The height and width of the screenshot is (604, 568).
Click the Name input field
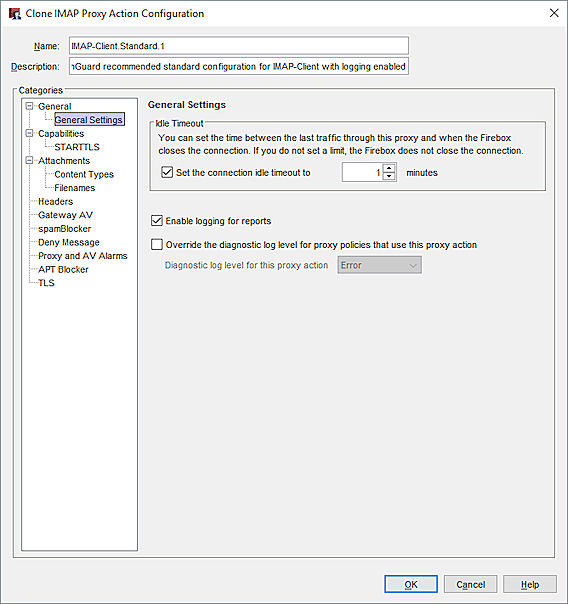(239, 46)
